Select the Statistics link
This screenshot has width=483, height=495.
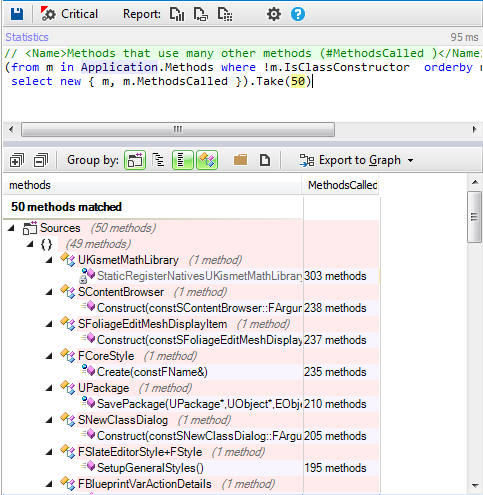tap(27, 37)
